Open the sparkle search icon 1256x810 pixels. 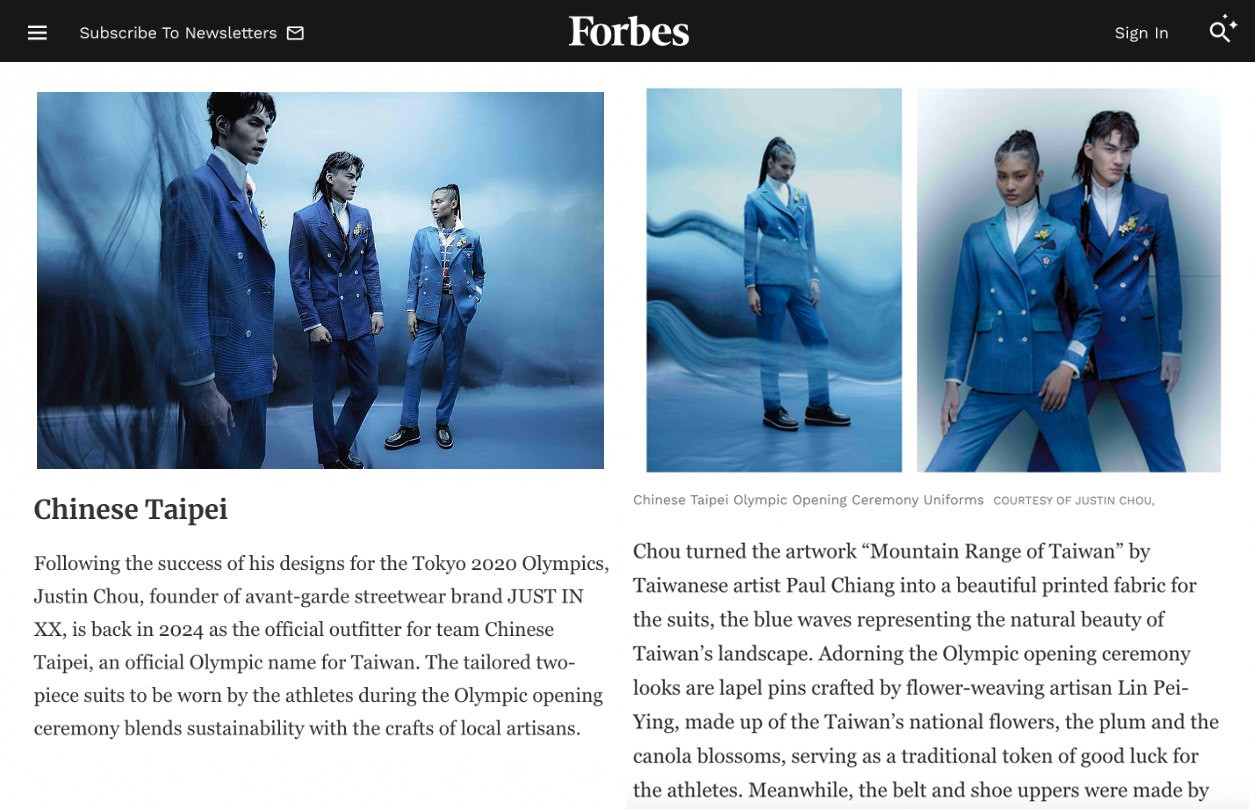1223,30
